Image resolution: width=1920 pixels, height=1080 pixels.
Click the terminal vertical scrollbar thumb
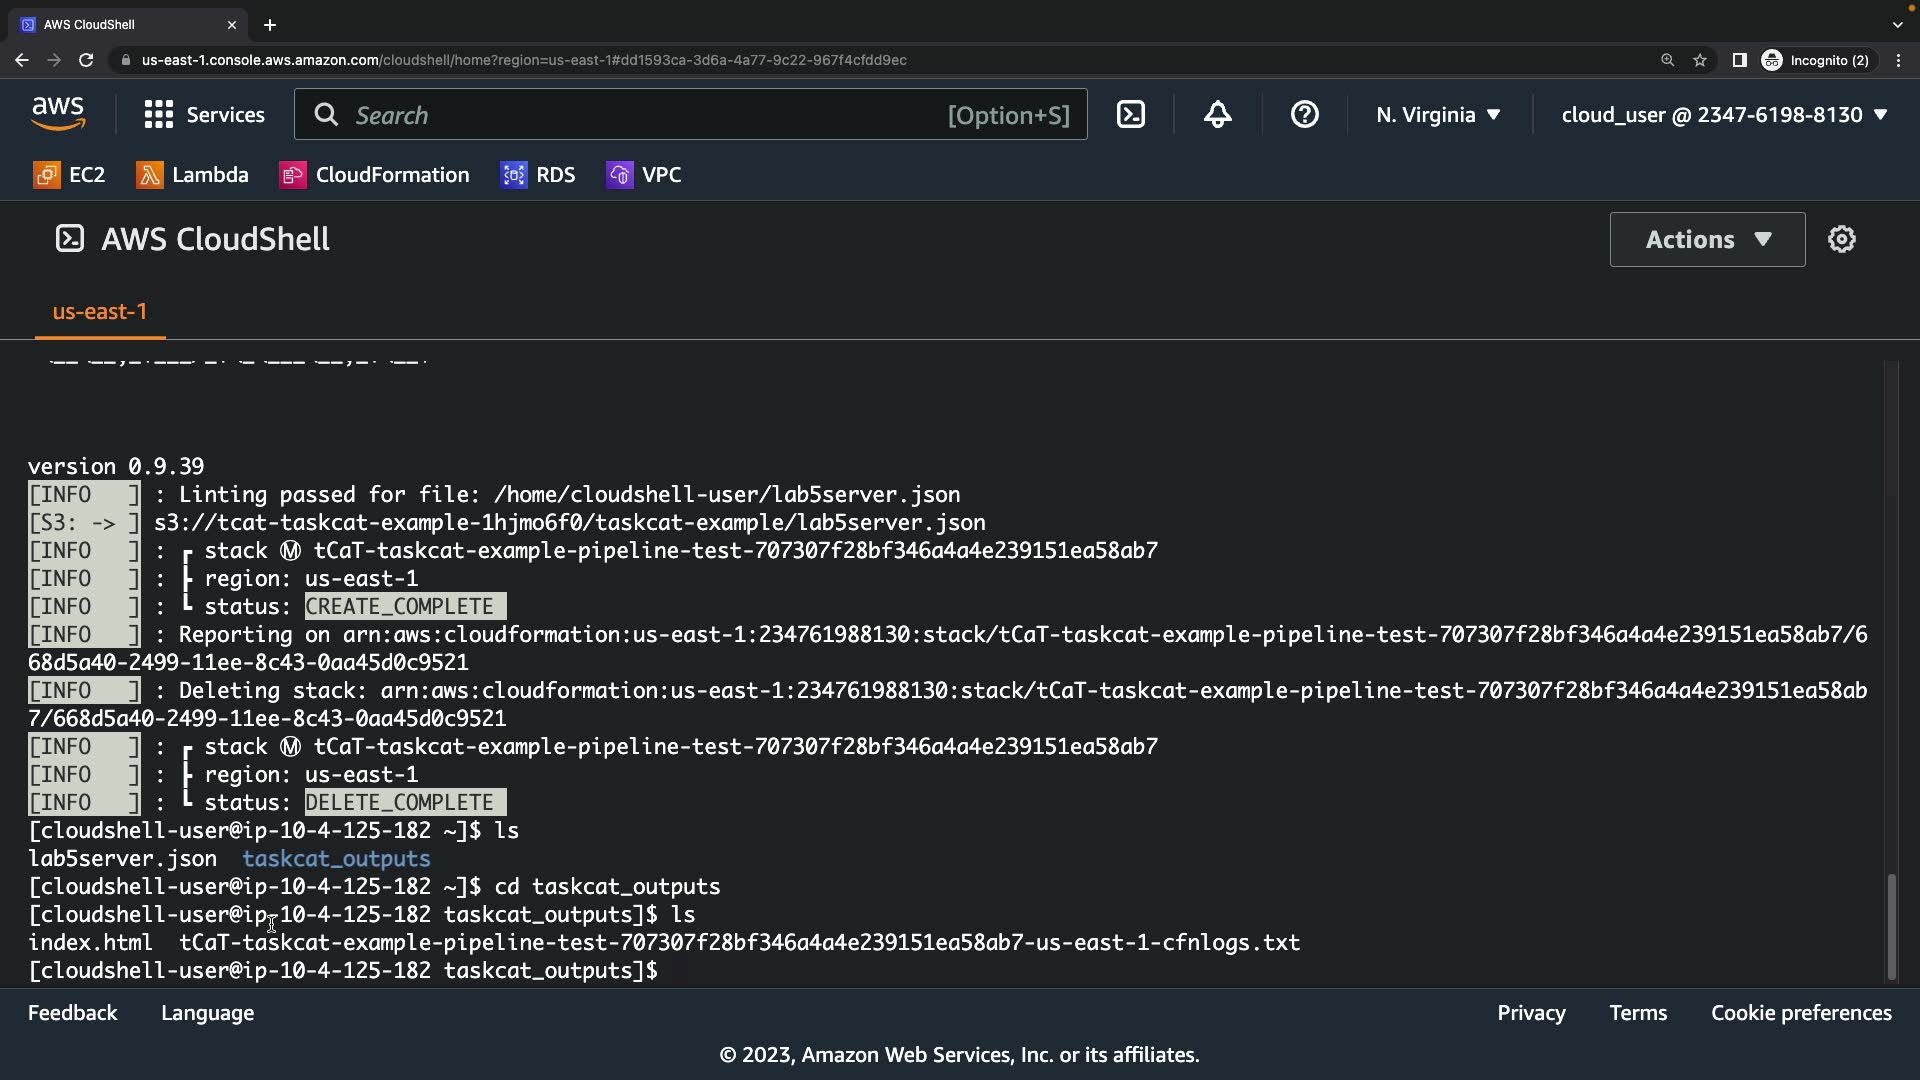point(1891,926)
